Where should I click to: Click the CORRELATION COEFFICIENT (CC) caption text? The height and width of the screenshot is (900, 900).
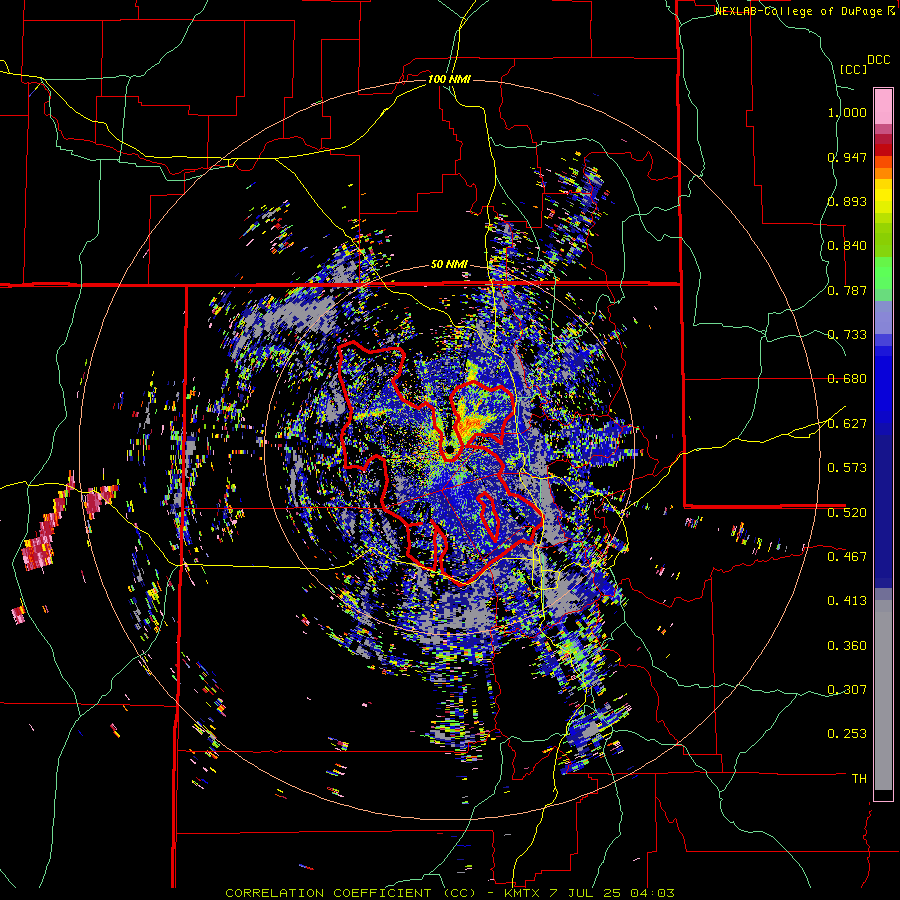(x=351, y=893)
